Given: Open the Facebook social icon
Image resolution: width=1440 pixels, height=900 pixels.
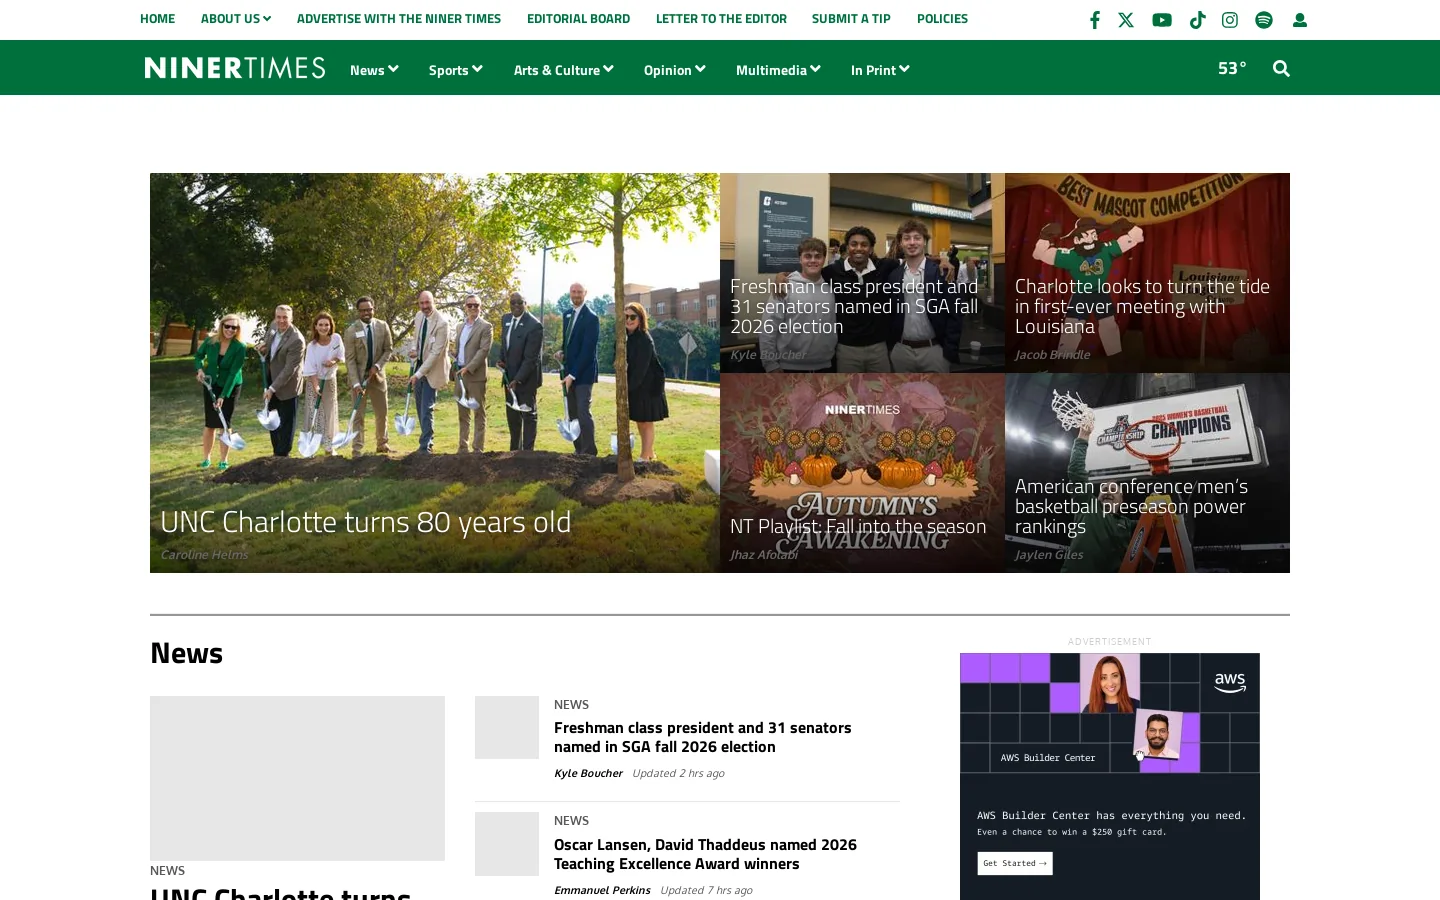Looking at the screenshot, I should (1094, 20).
